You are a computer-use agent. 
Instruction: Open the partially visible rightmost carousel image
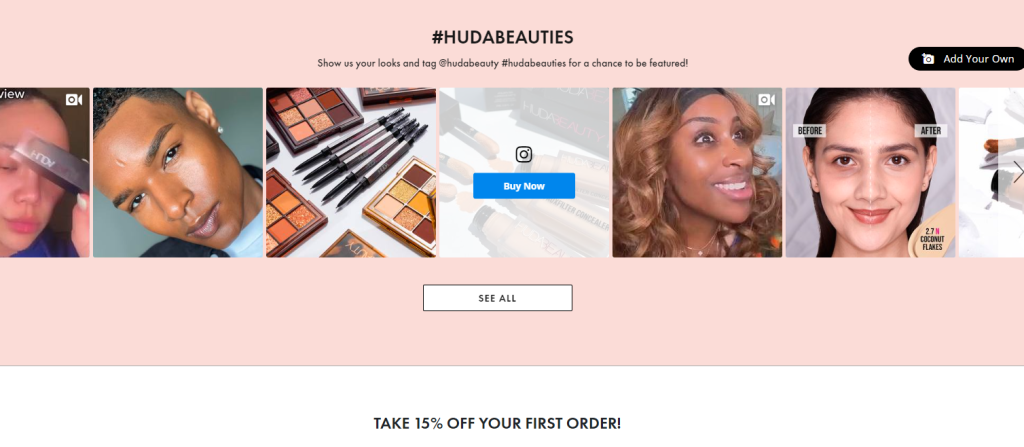991,173
